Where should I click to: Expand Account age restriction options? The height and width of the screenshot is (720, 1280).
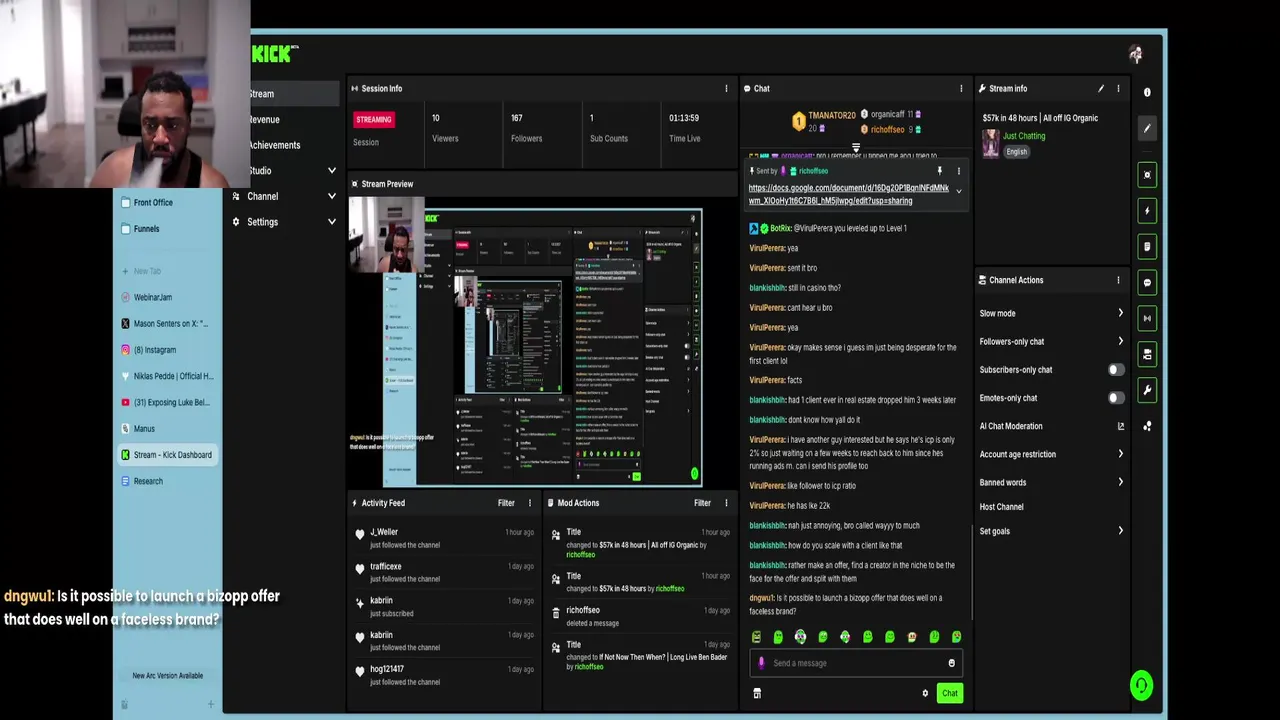(1120, 454)
